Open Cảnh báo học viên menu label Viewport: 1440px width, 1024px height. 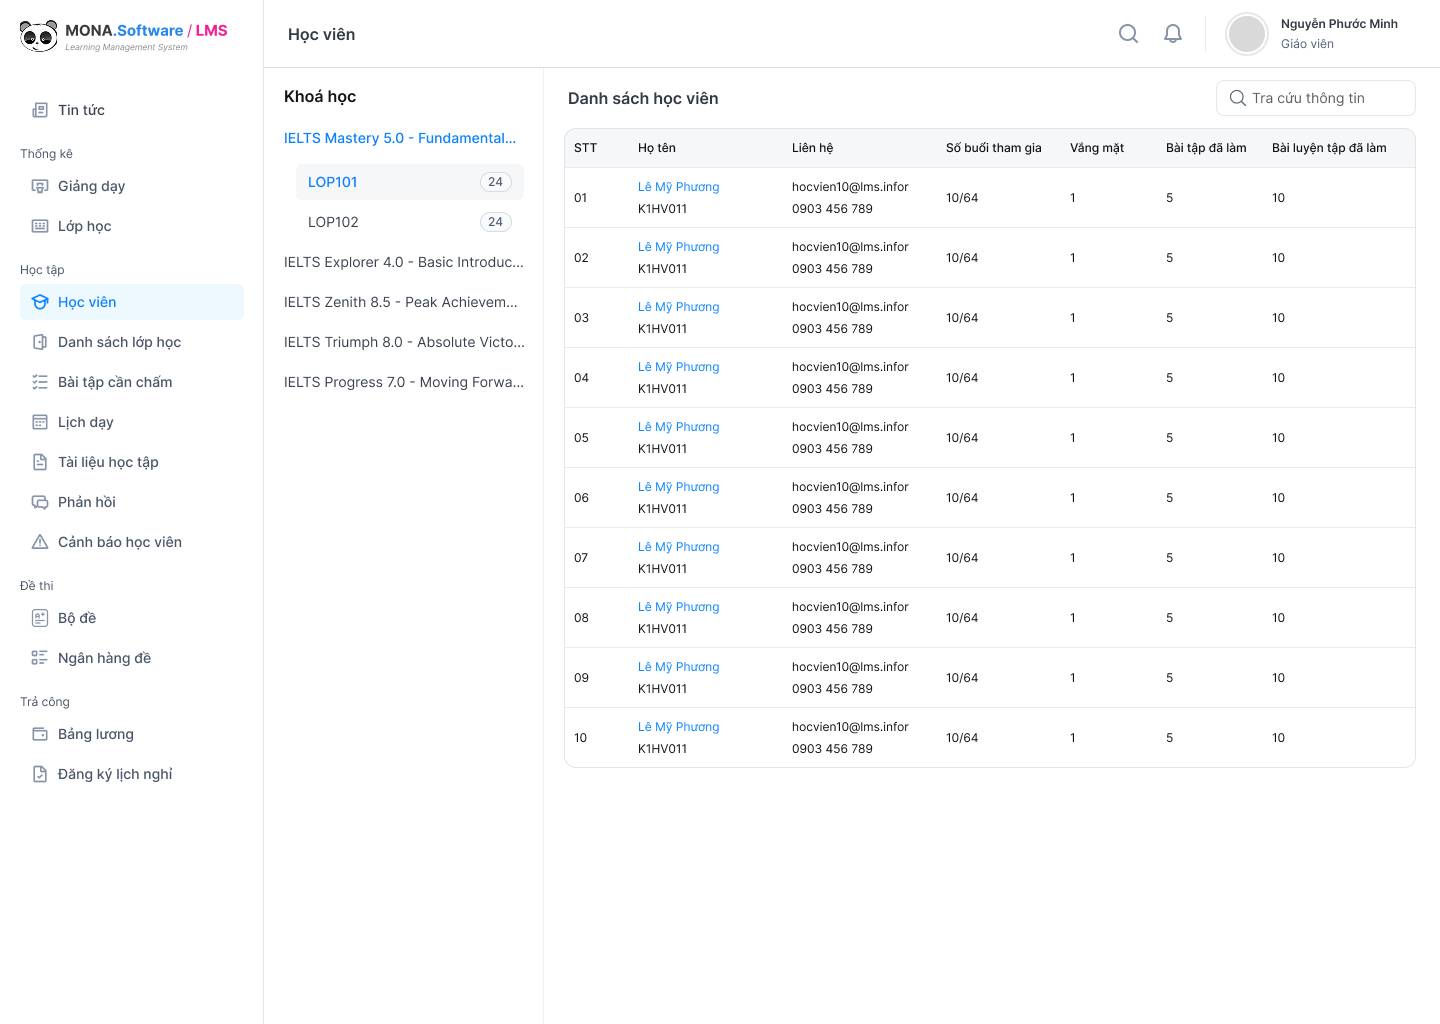[120, 542]
